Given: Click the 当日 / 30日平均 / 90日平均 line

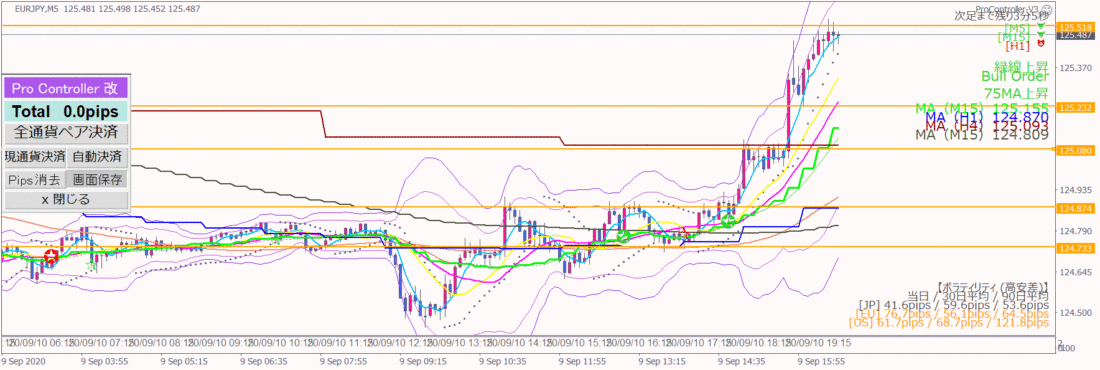Looking at the screenshot, I should click(979, 296).
